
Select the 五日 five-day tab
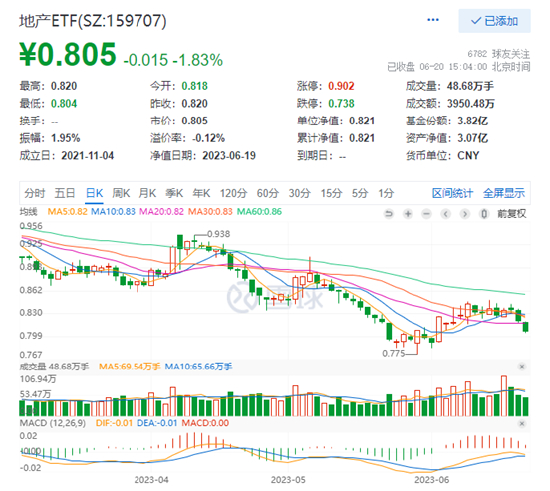click(65, 193)
